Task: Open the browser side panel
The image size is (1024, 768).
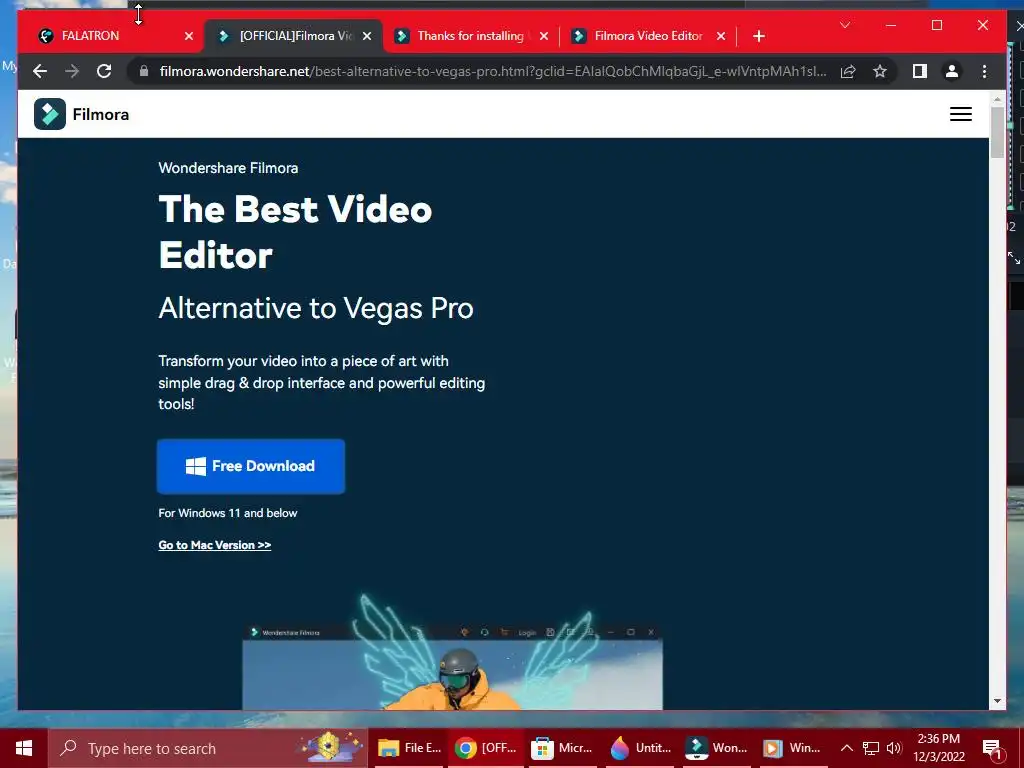Action: [920, 71]
